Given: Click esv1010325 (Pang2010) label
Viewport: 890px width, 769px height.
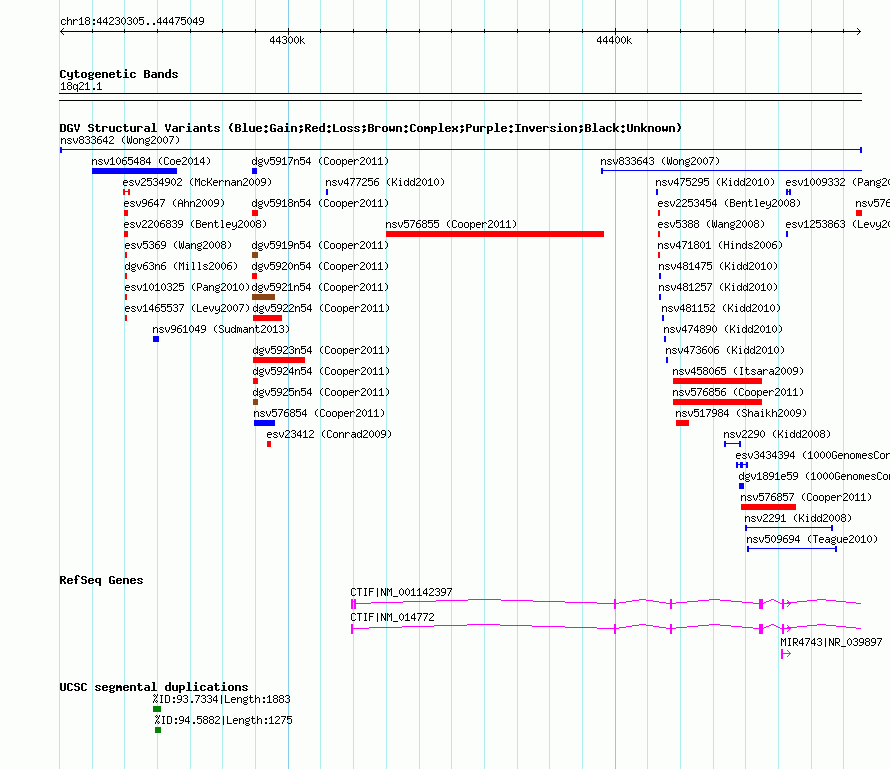Looking at the screenshot, I should click(187, 287).
